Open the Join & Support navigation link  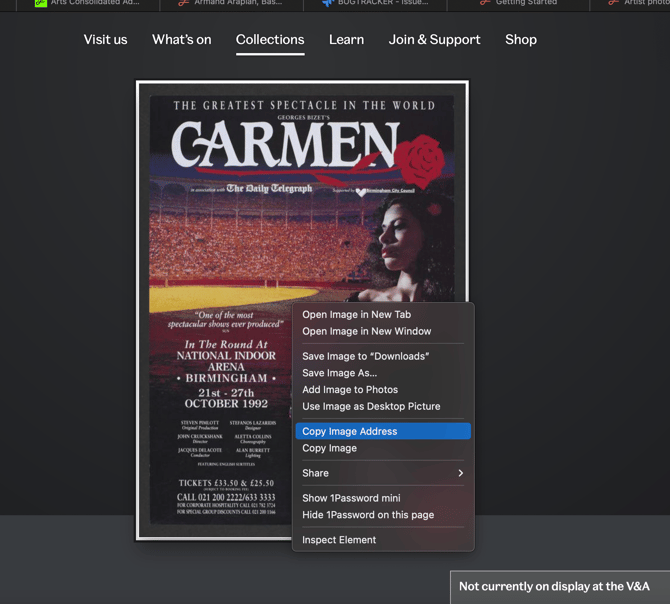pyautogui.click(x=435, y=40)
